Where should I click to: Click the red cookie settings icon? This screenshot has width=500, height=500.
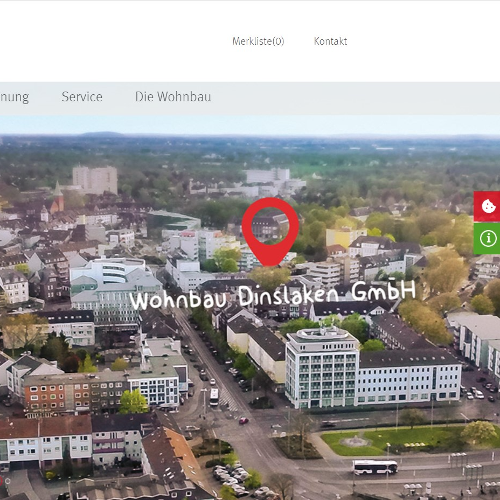click(x=487, y=206)
